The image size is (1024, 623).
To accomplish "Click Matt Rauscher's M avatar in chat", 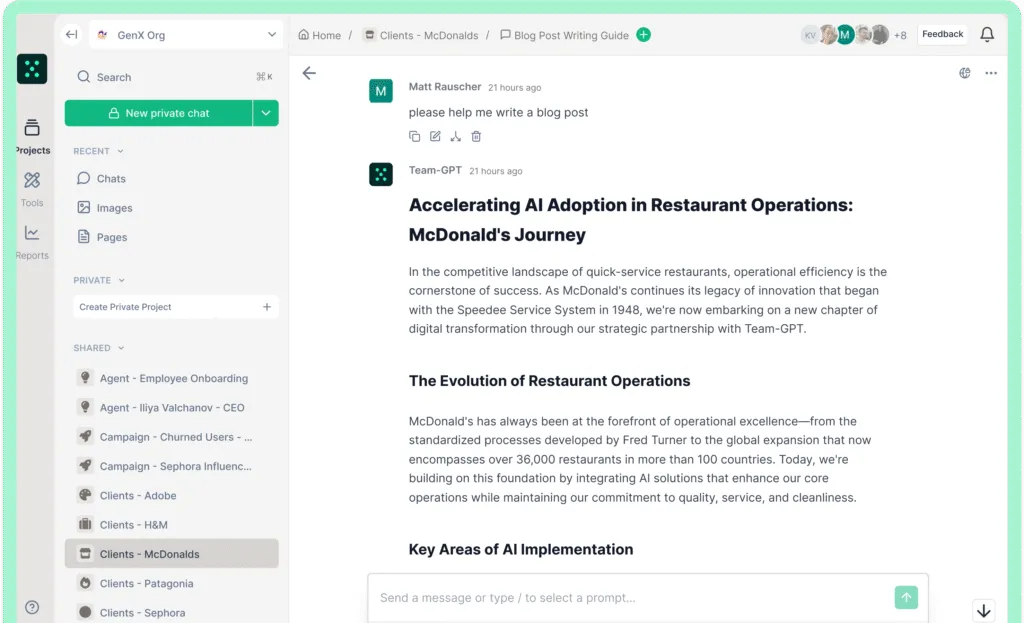I will pyautogui.click(x=381, y=91).
